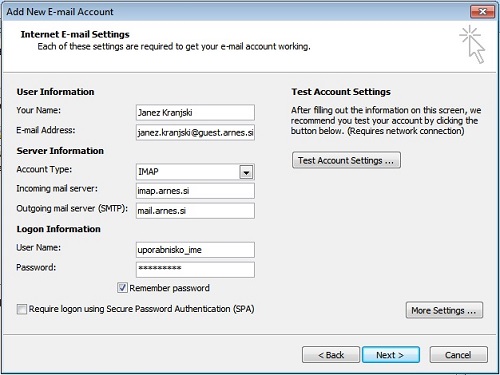Open the Account Type dropdown arrow
The height and width of the screenshot is (375, 500).
tap(246, 172)
